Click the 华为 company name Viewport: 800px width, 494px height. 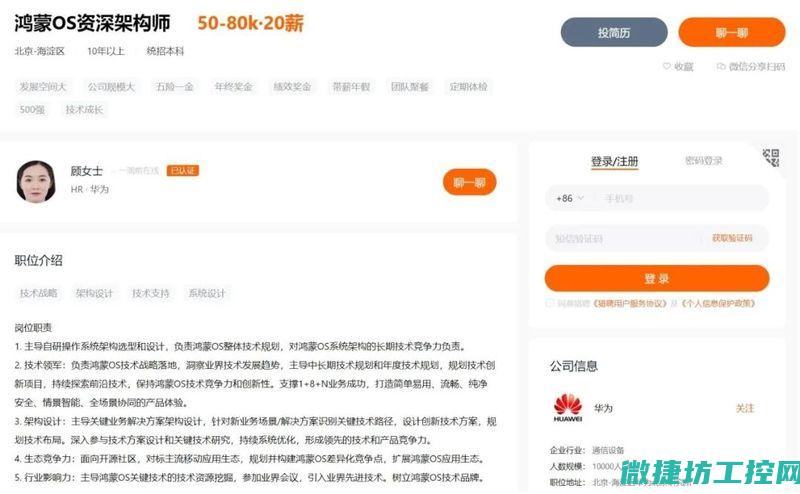coord(603,408)
